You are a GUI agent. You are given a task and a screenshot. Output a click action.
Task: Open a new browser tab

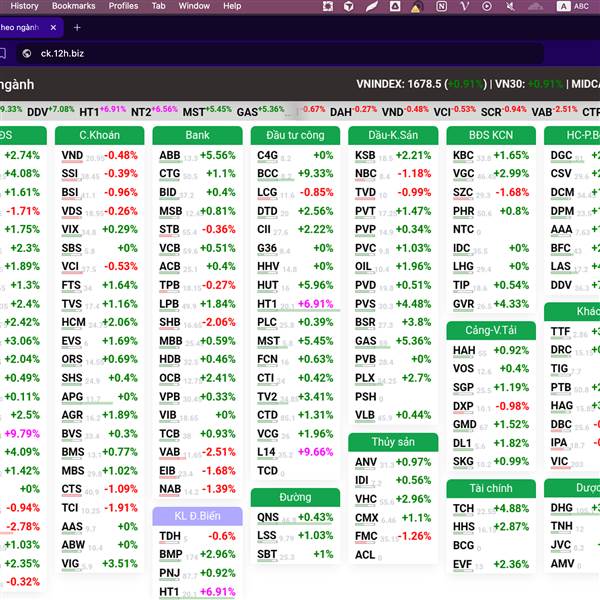click(x=77, y=28)
